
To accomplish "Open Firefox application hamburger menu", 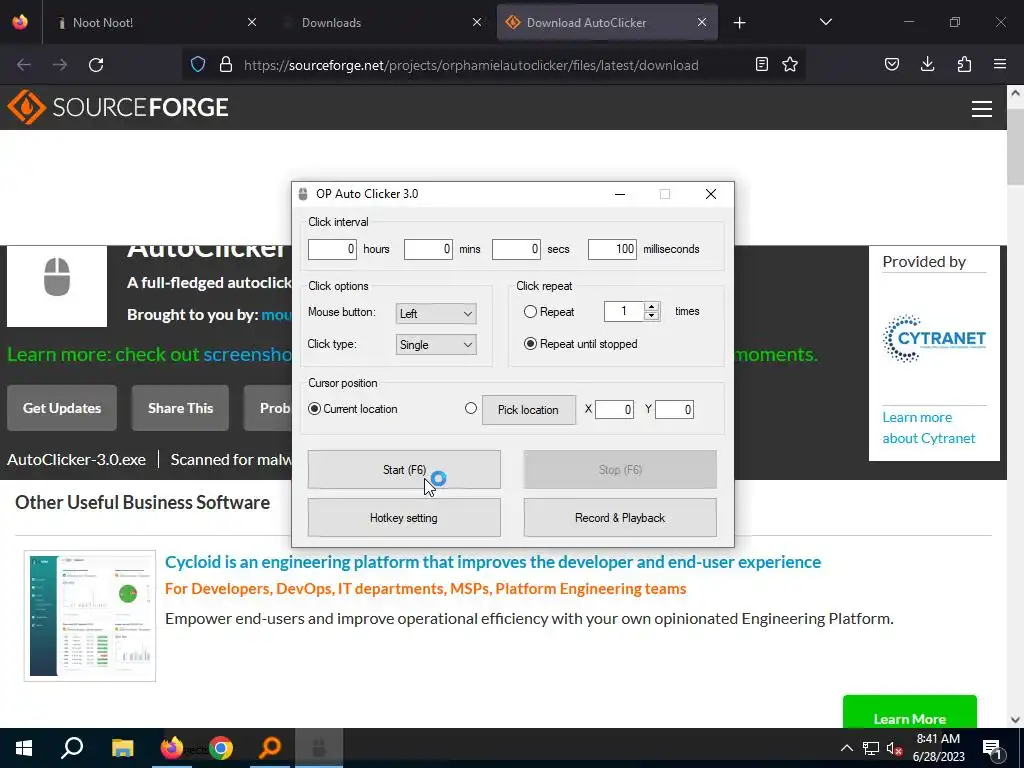I will tap(1000, 65).
